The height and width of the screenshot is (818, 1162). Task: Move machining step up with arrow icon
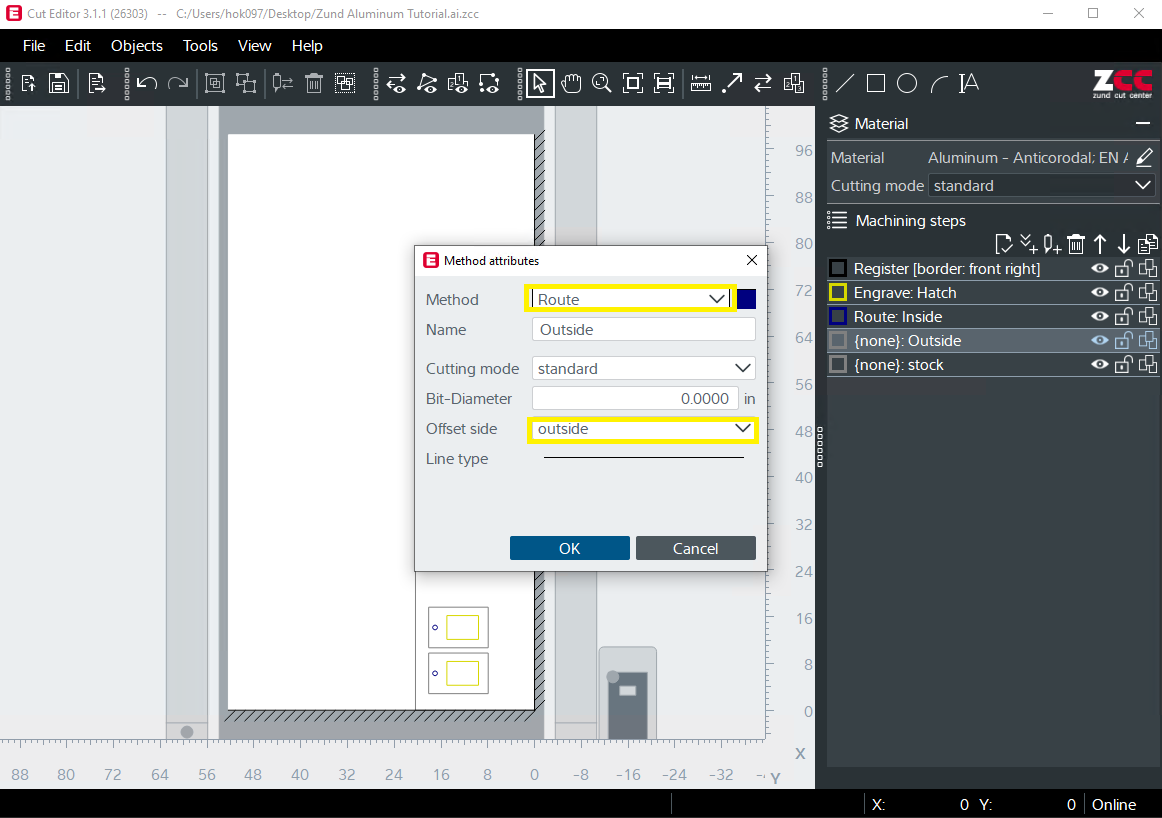pos(1100,244)
